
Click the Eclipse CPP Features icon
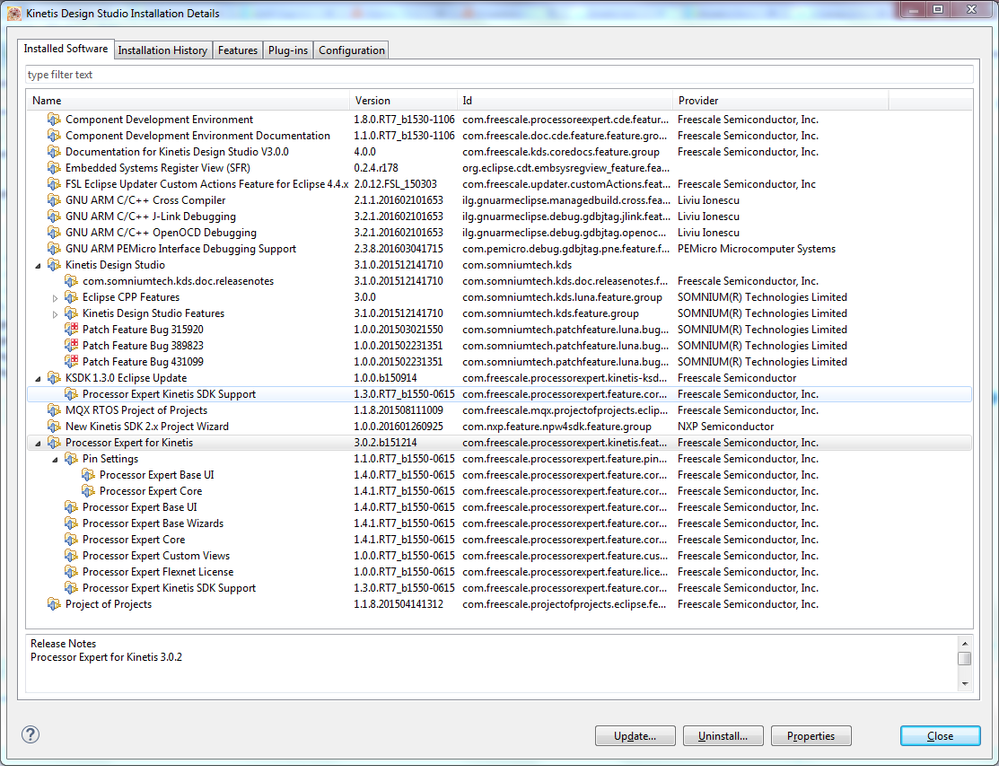[x=71, y=297]
